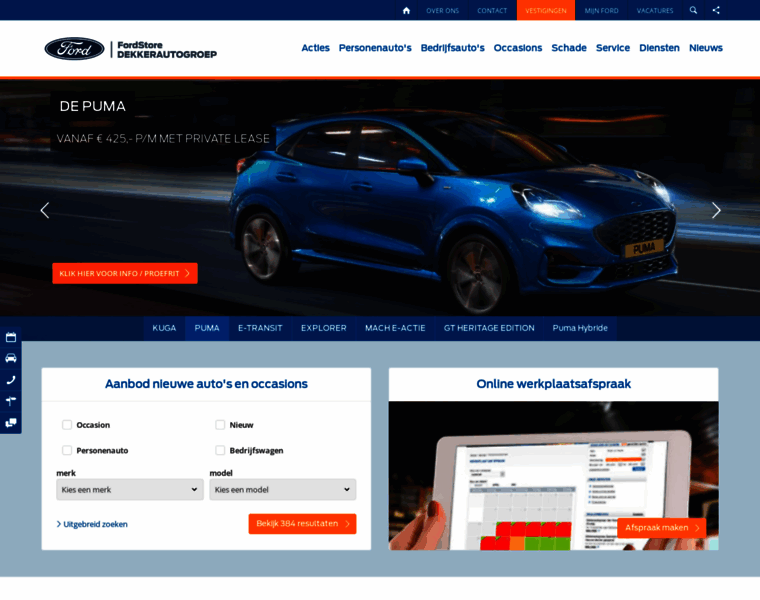Open the VACATURES link
The height and width of the screenshot is (600, 760).
[655, 10]
